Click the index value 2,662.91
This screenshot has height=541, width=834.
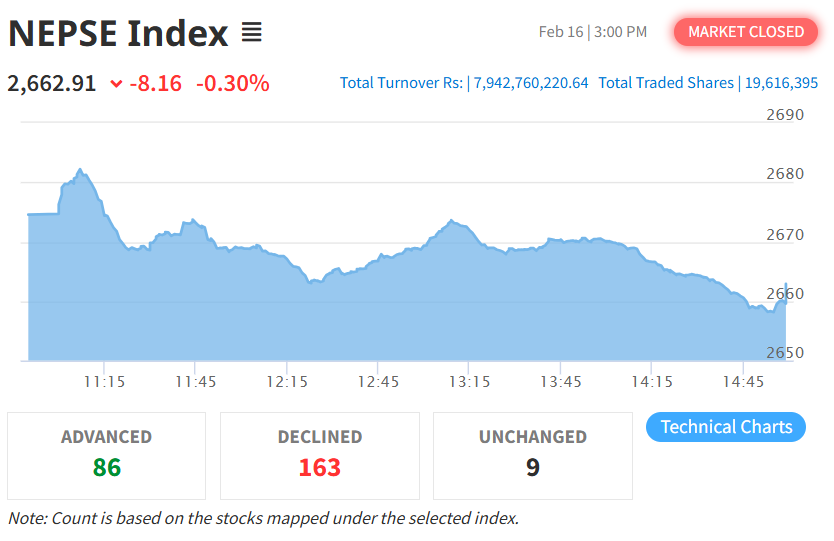tap(52, 83)
